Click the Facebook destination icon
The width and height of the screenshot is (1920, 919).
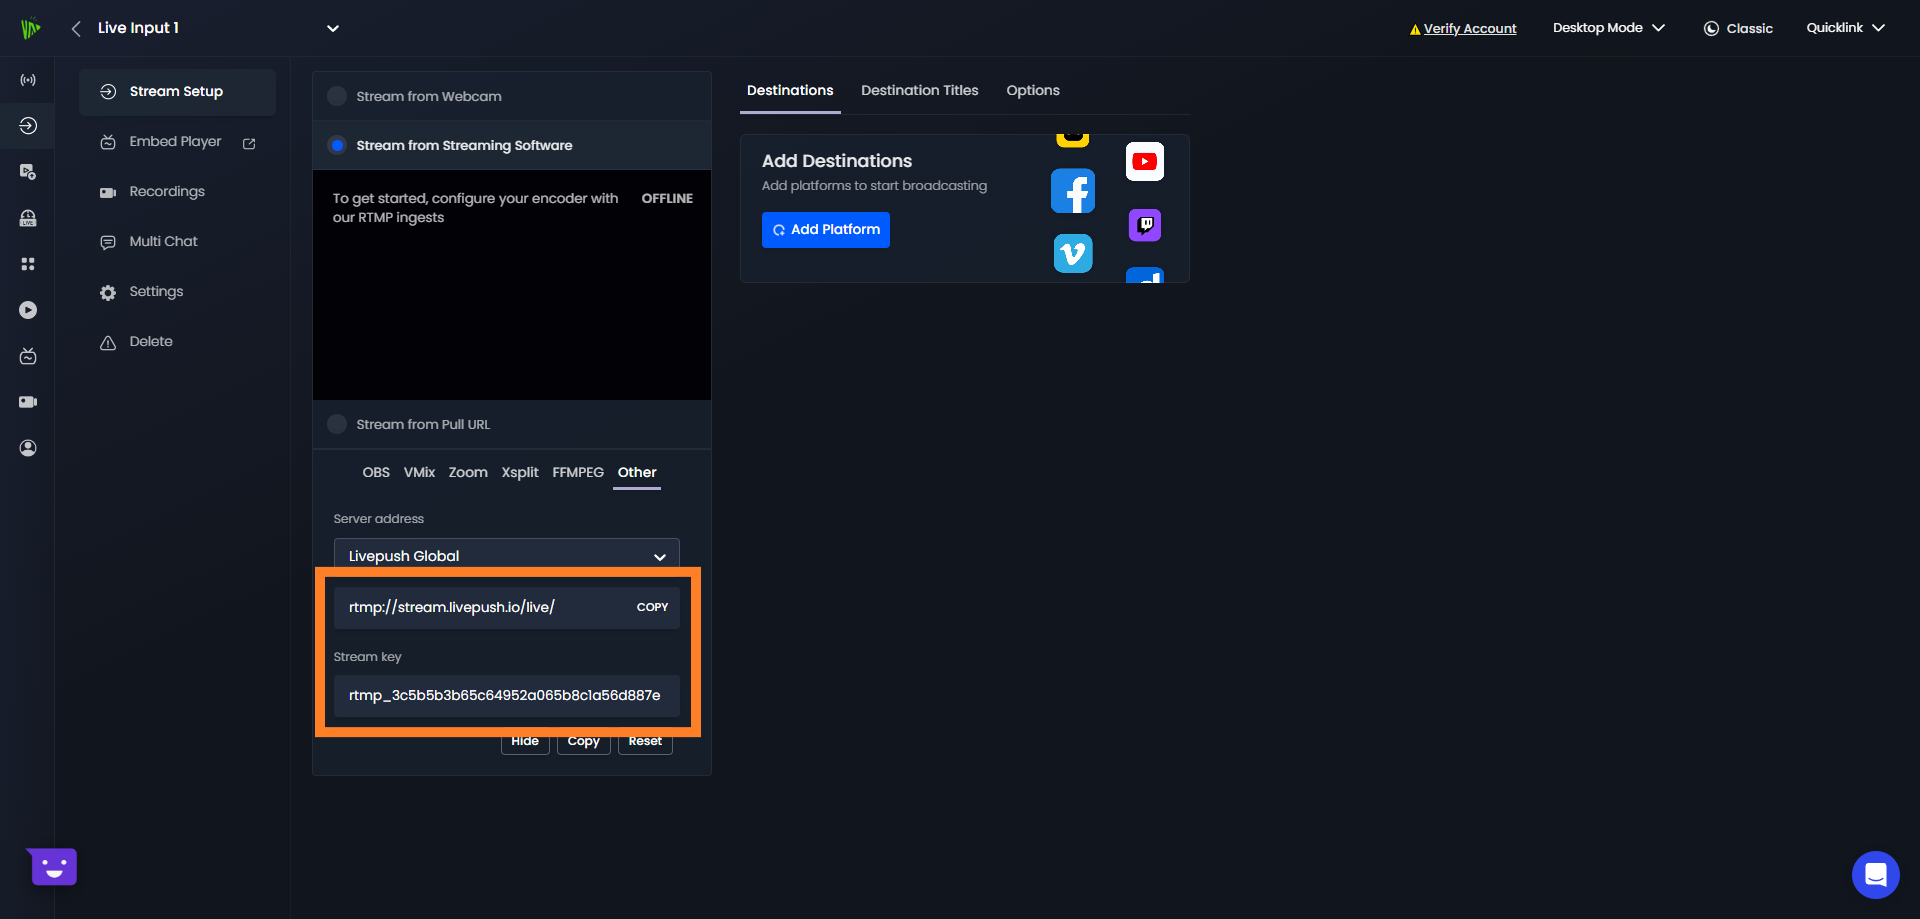(1072, 191)
